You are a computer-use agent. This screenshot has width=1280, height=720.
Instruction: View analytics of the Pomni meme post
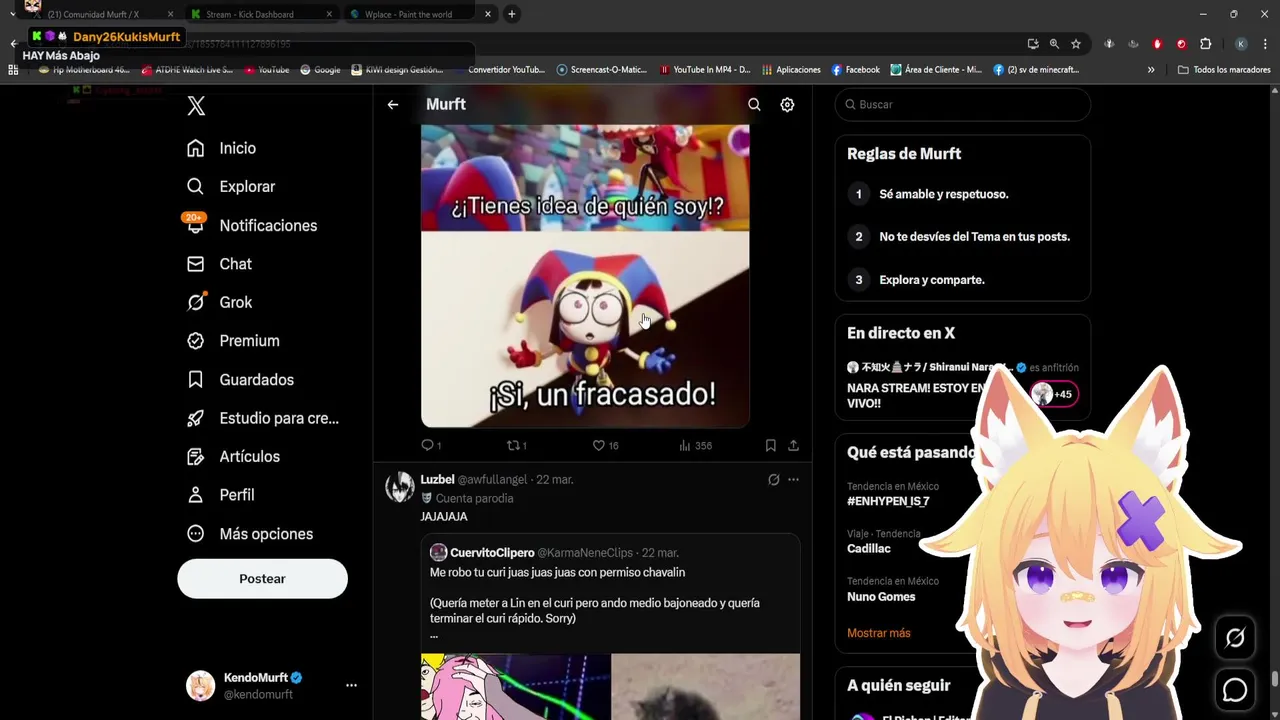(x=695, y=445)
